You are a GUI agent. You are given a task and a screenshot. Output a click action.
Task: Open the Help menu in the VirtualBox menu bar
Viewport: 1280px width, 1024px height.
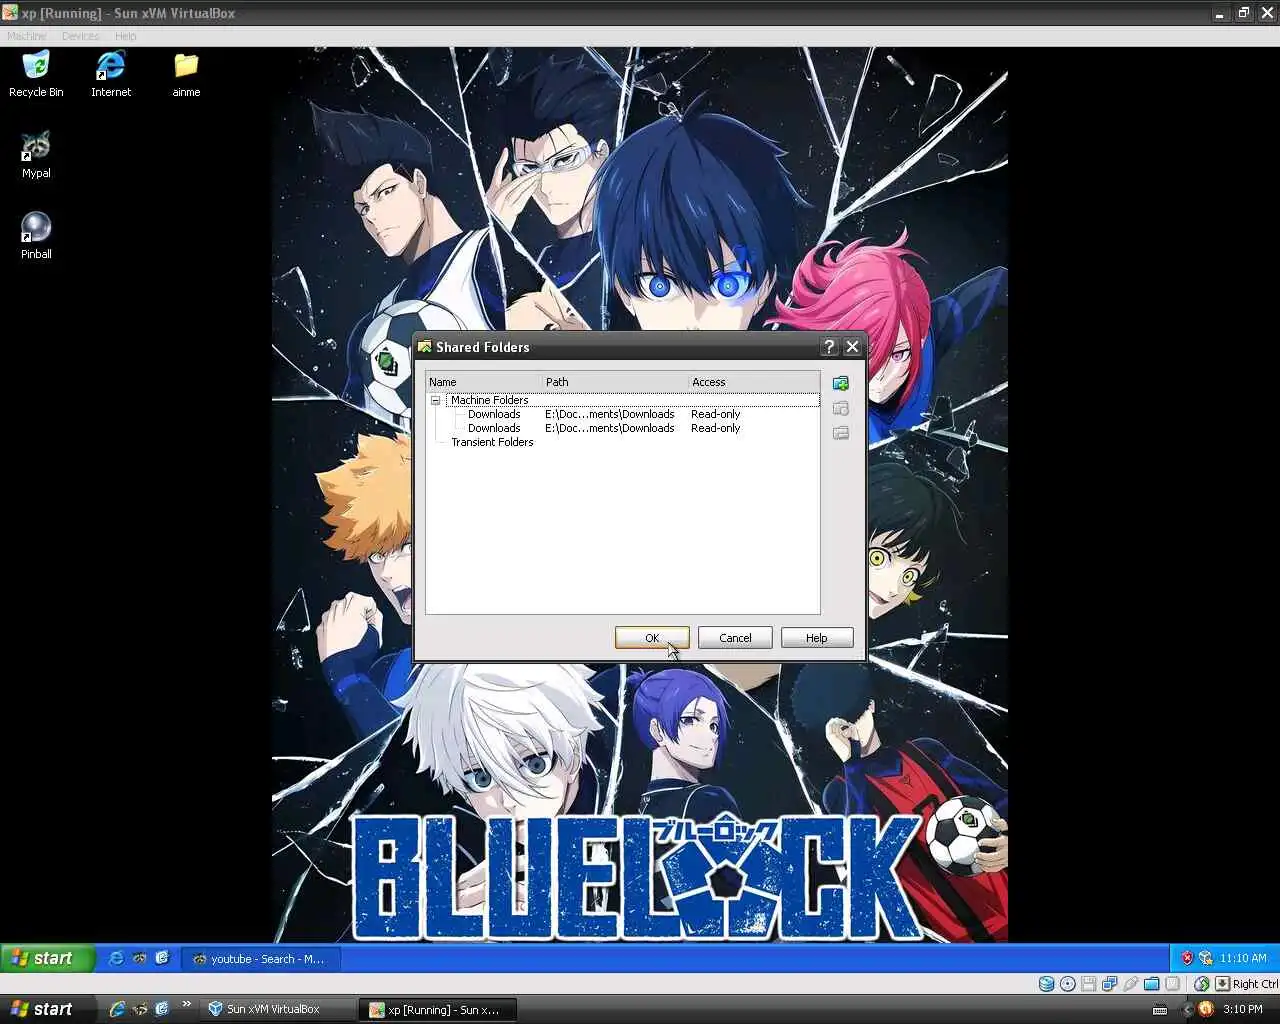(x=125, y=36)
